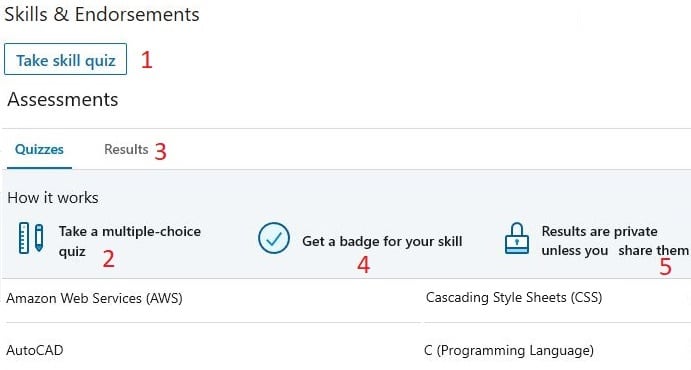The image size is (691, 370).
Task: Click the Take skill quiz button
Action: (x=66, y=59)
